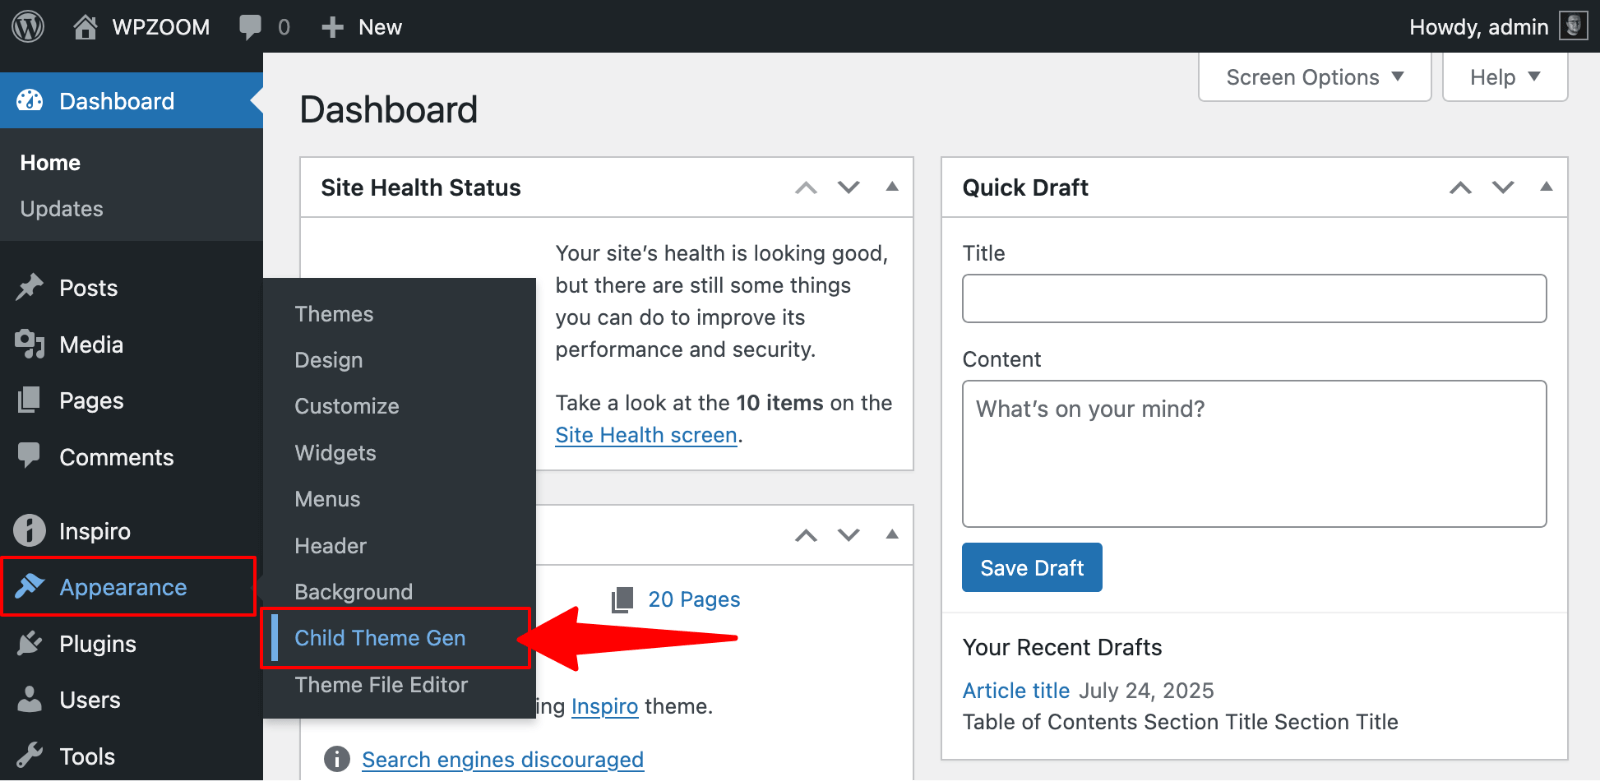Open the WPZOOM site home icon
1600x781 pixels.
coord(85,27)
